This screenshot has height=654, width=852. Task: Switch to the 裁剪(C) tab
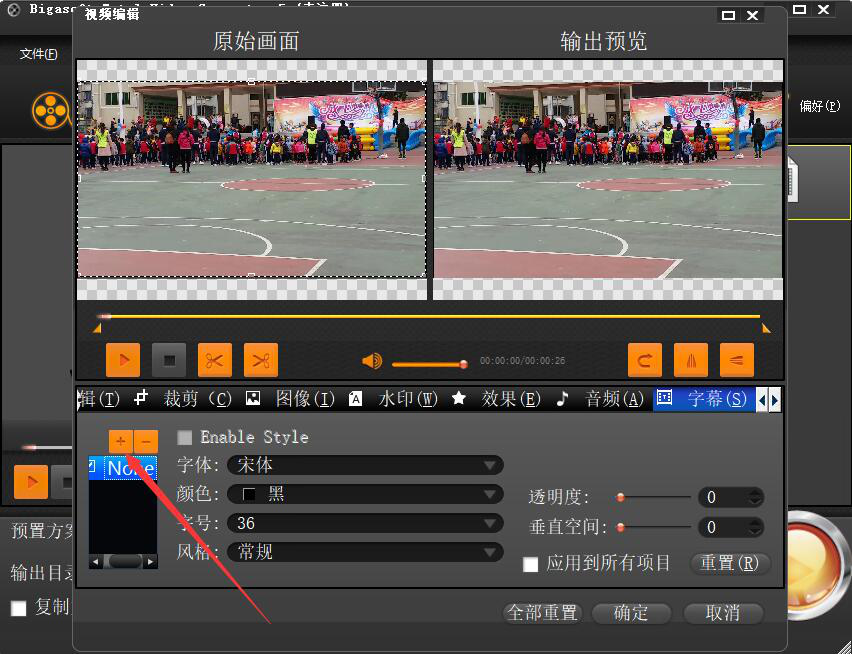coord(198,399)
